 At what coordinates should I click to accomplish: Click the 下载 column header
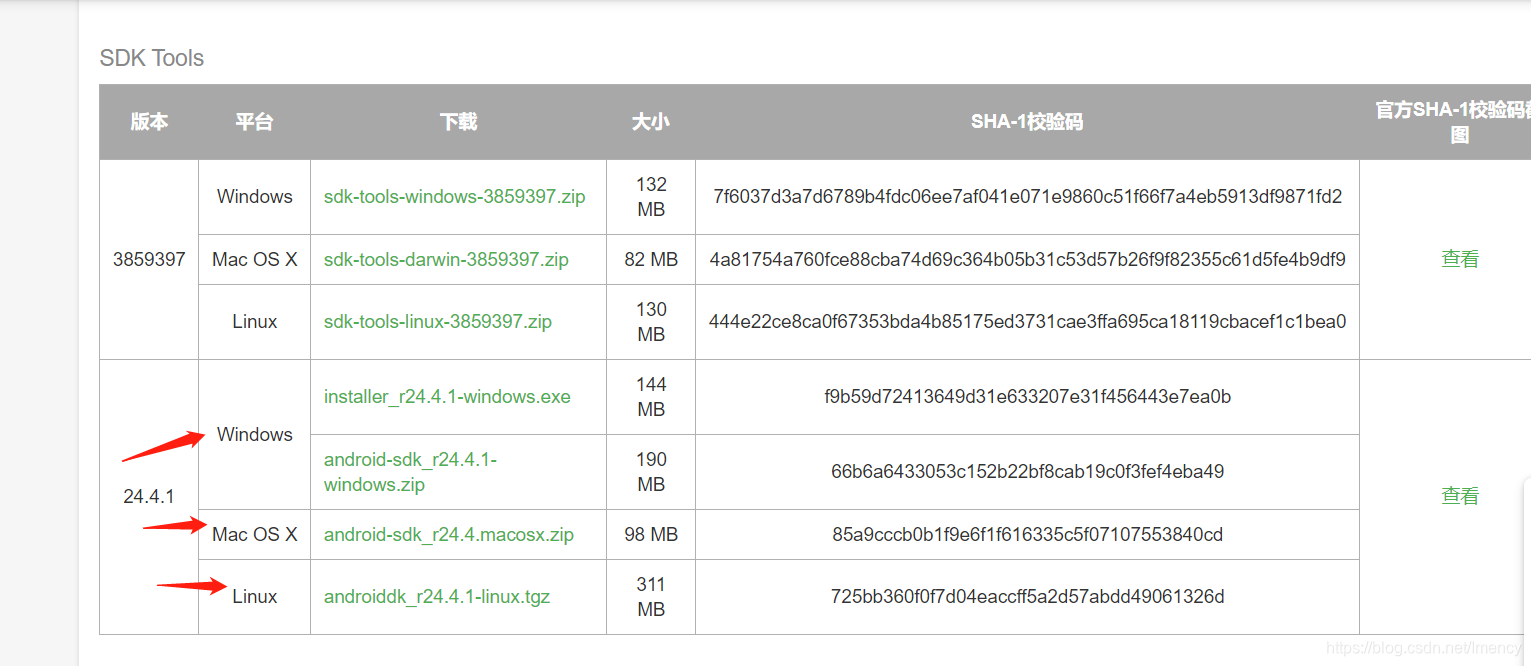[458, 122]
